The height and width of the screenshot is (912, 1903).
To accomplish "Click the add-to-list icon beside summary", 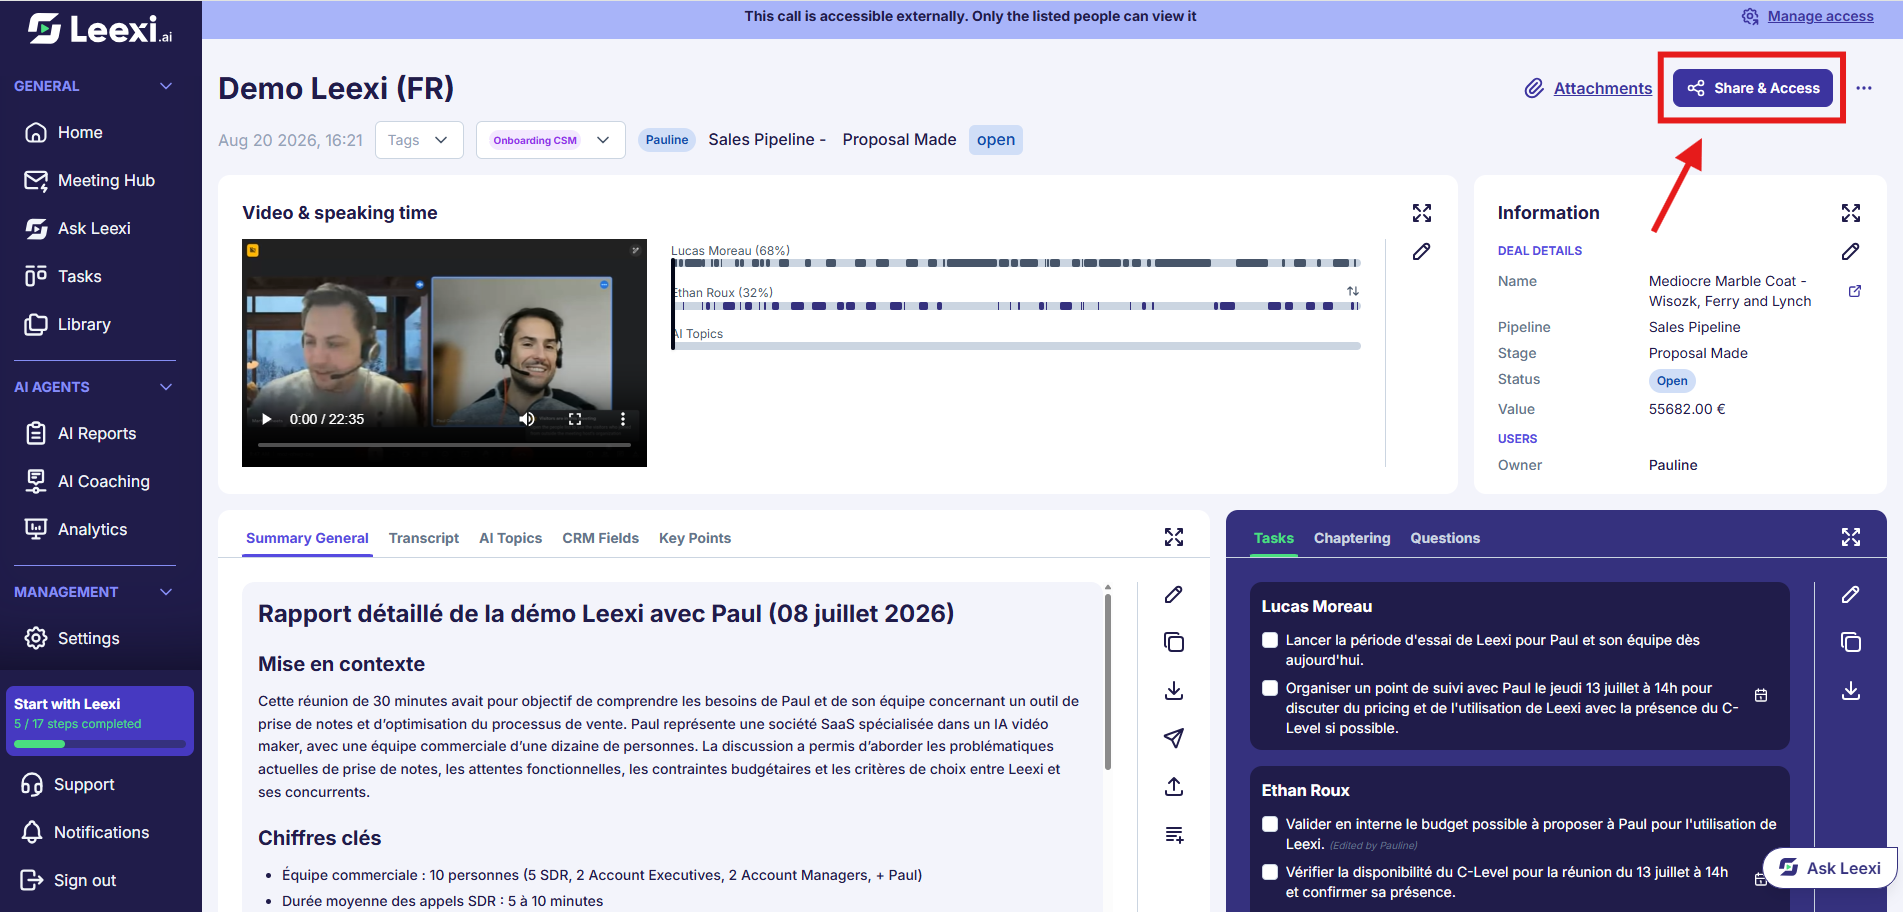I will (x=1174, y=835).
